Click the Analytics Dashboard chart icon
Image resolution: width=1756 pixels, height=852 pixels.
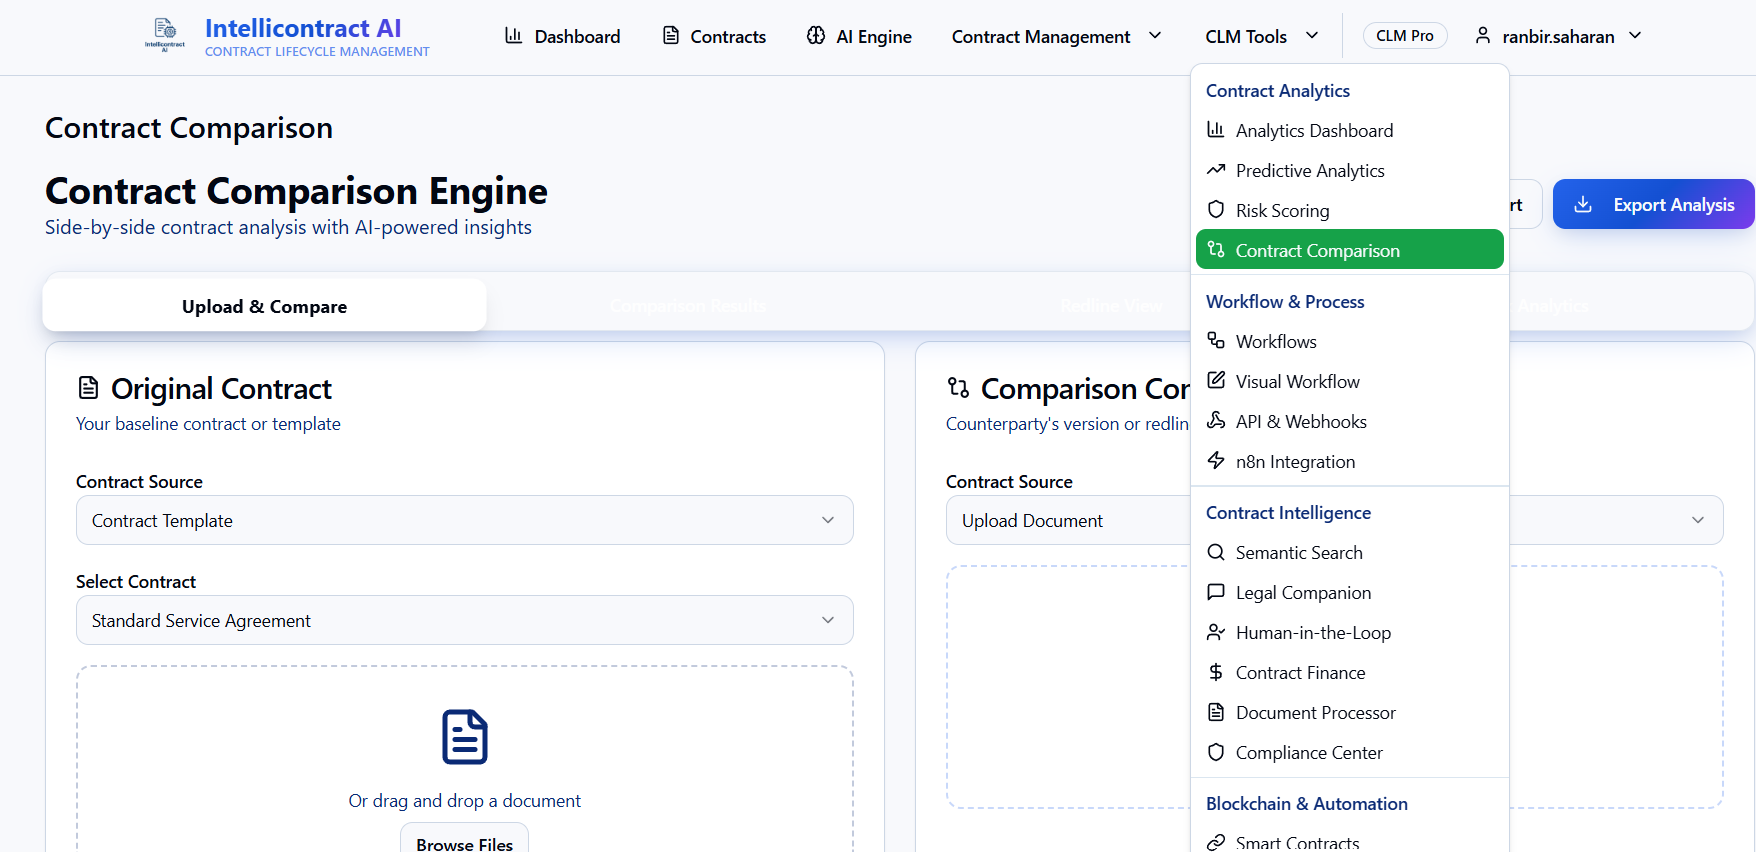coord(1216,130)
